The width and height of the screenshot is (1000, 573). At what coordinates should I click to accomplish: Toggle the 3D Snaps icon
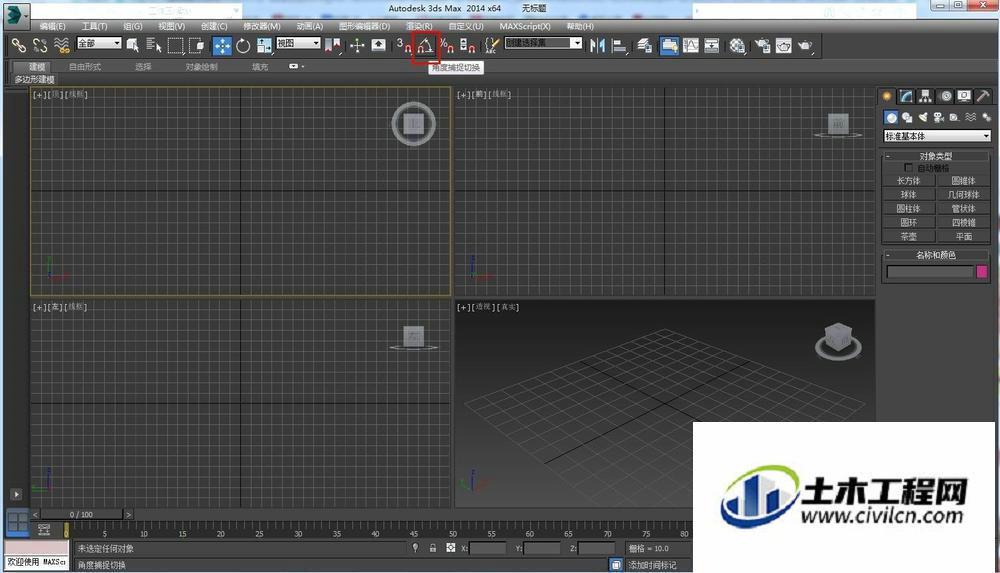403,45
